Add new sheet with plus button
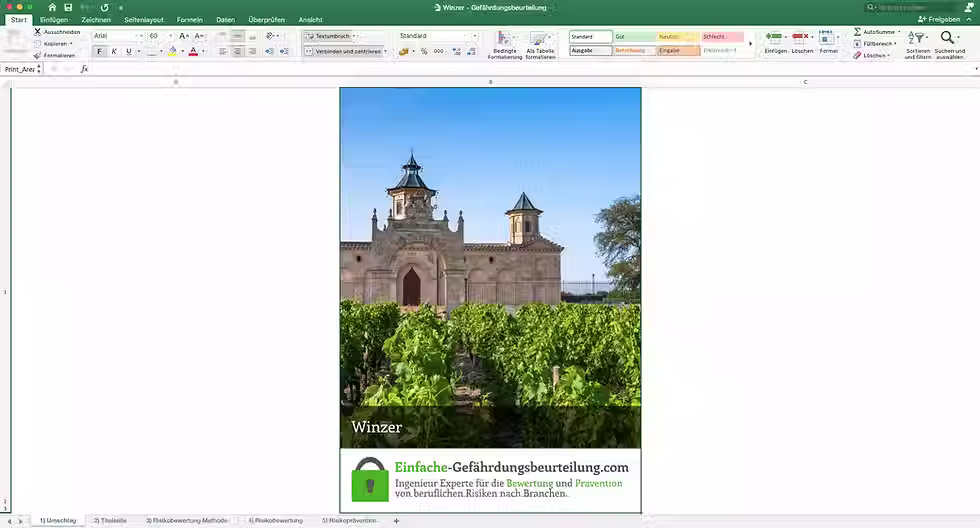Image resolution: width=980 pixels, height=528 pixels. 396,521
